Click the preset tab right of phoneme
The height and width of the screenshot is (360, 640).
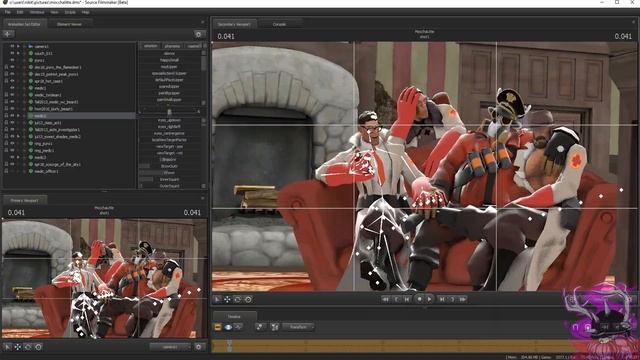[193, 46]
